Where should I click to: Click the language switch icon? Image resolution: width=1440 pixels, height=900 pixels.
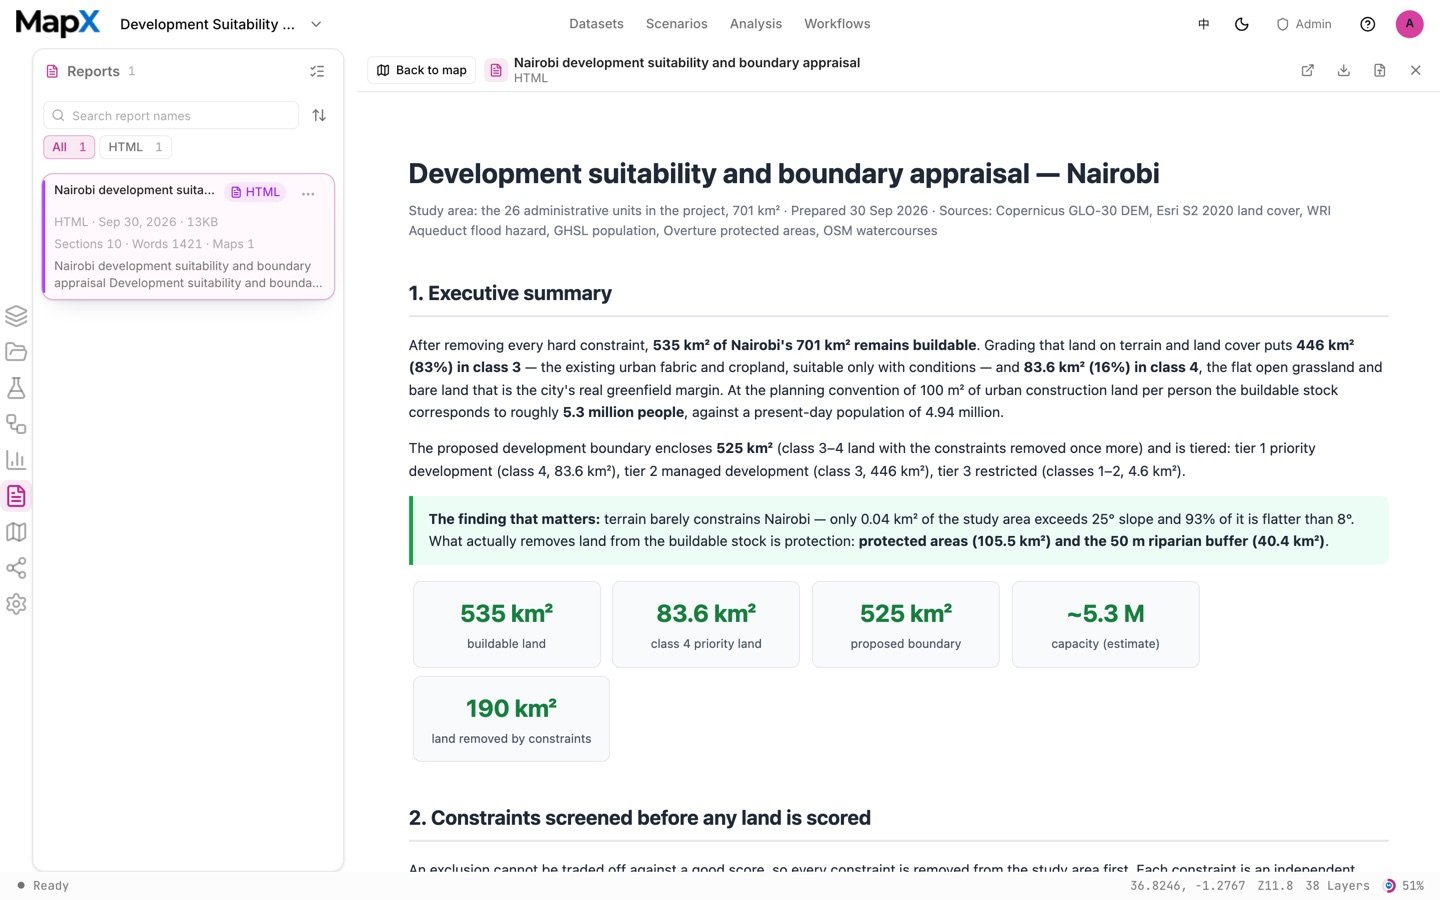[1204, 24]
